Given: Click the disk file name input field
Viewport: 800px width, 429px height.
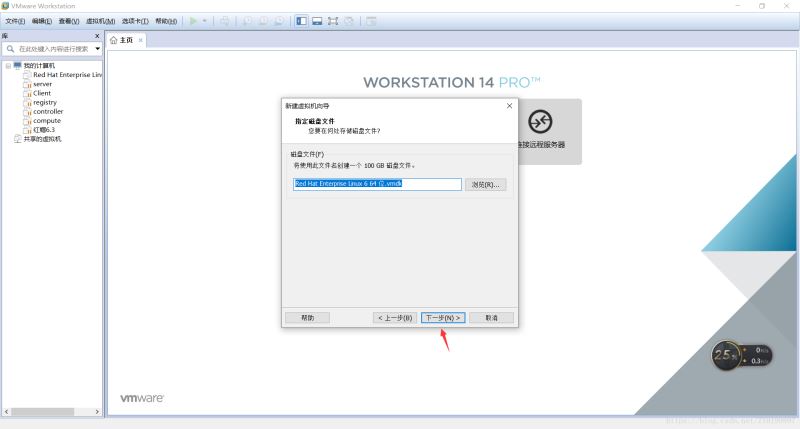Looking at the screenshot, I should point(377,184).
